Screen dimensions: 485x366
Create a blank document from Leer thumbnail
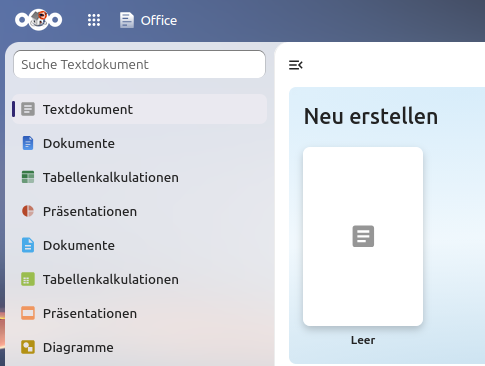coord(363,236)
